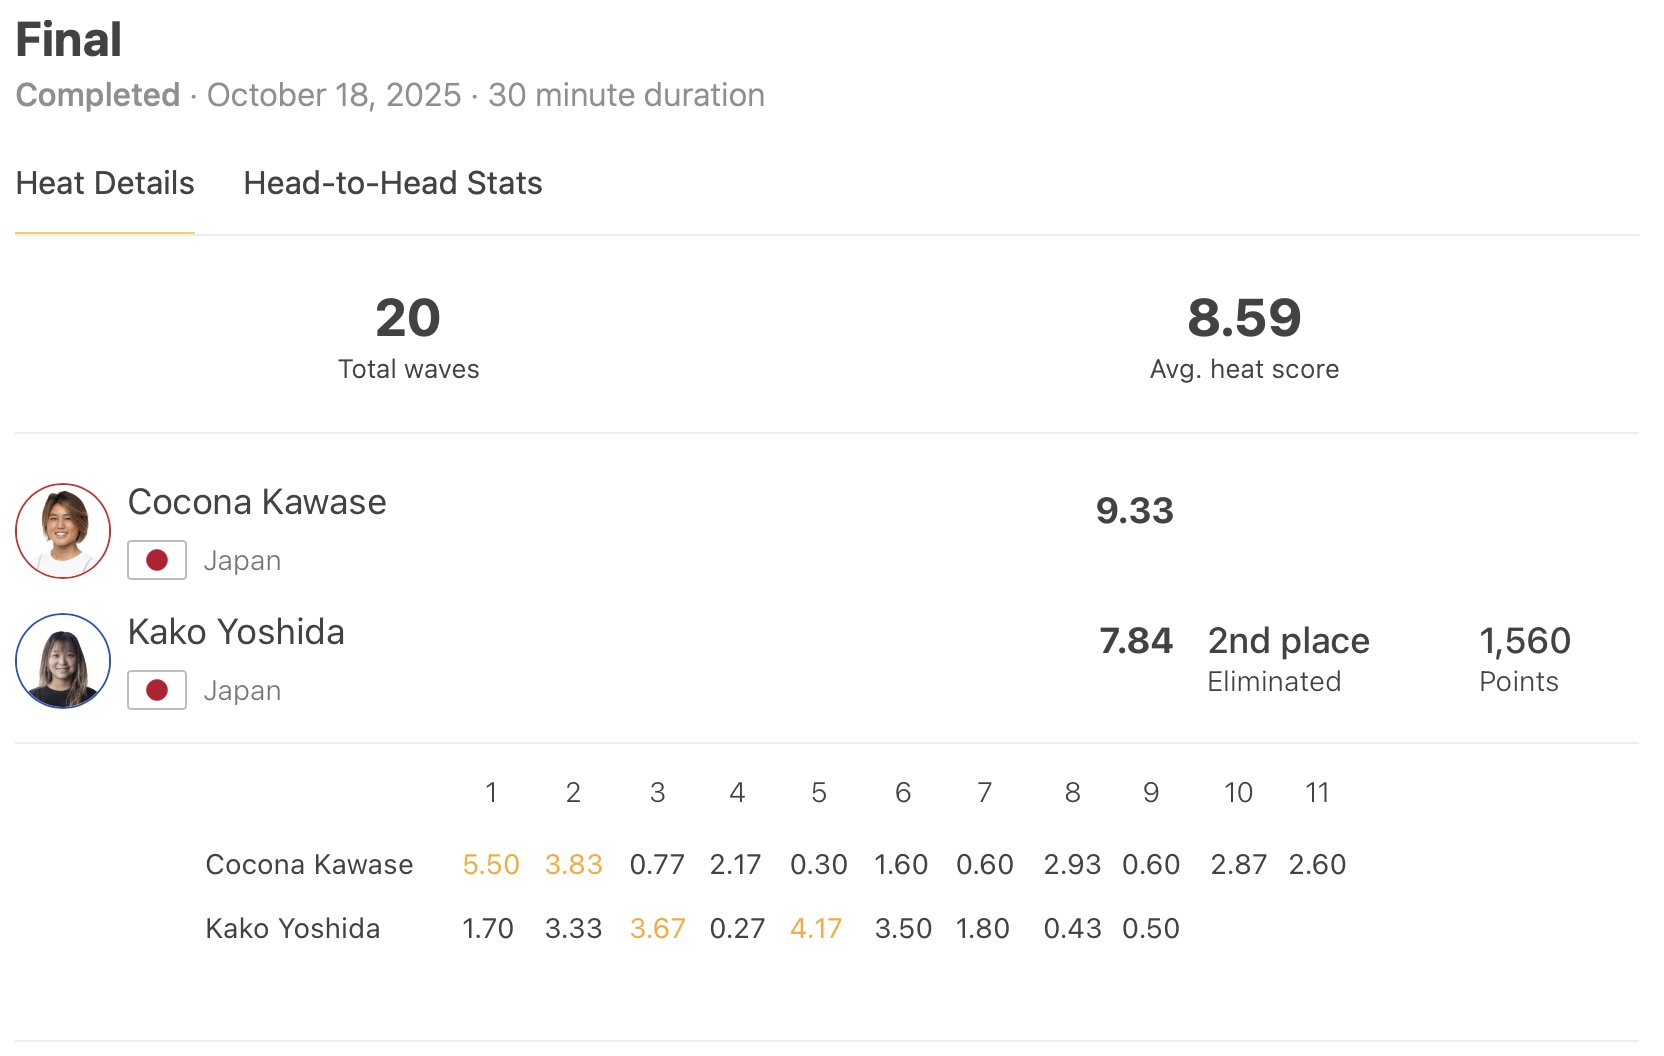Open Kako Yoshida athlete name link
1664x1056 pixels.
click(x=236, y=632)
